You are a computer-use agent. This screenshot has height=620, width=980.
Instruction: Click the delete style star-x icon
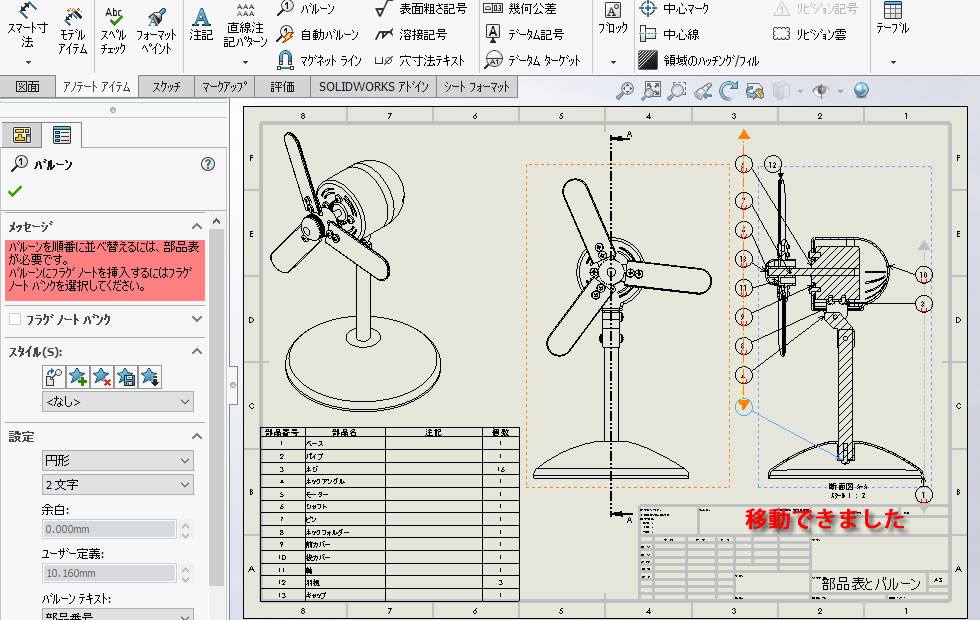(101, 377)
